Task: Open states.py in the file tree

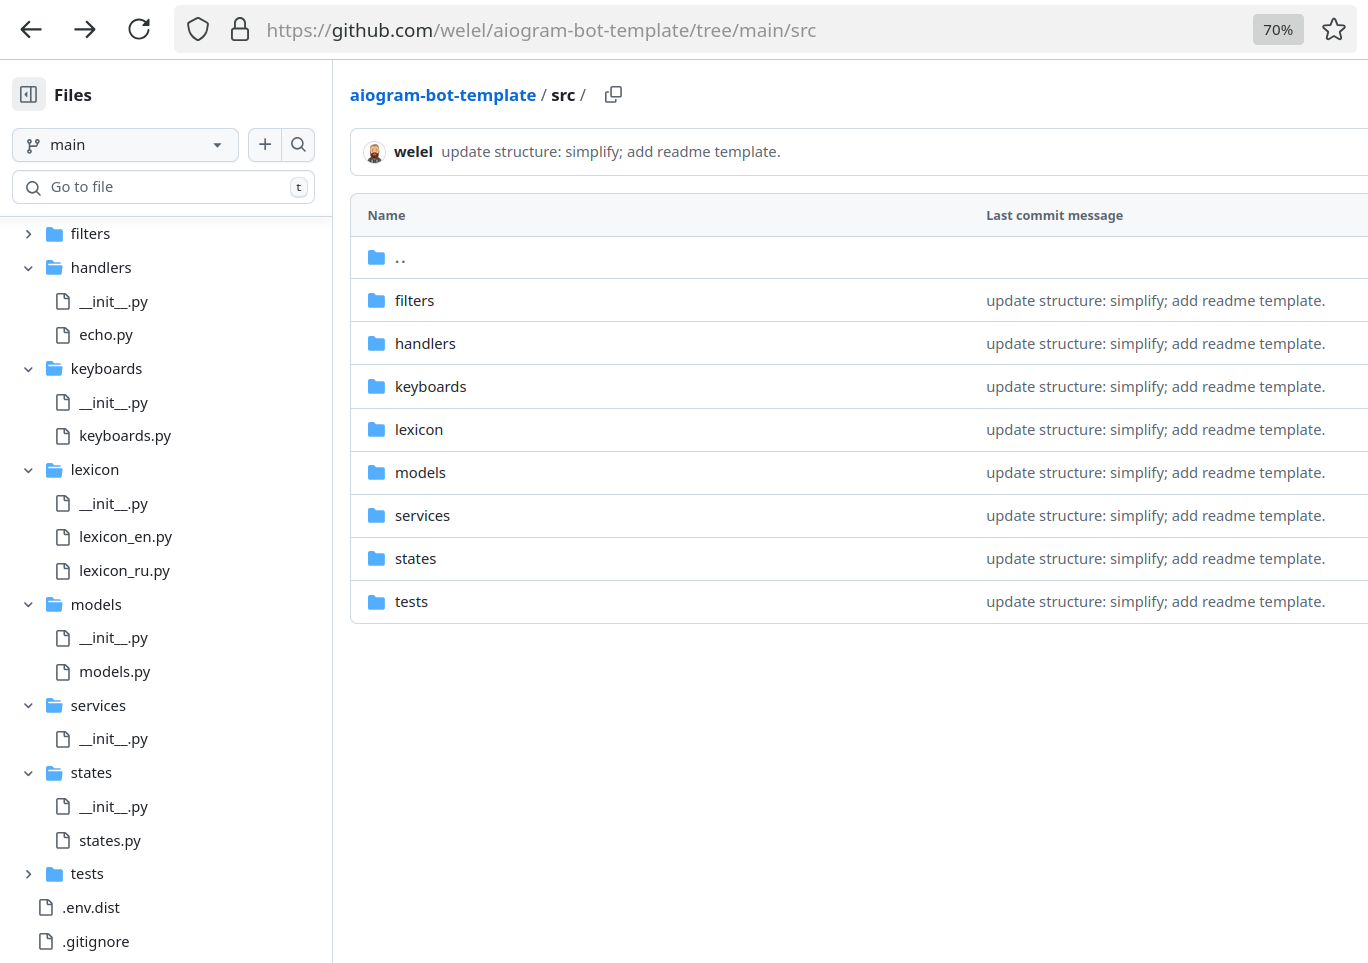Action: pos(110,841)
